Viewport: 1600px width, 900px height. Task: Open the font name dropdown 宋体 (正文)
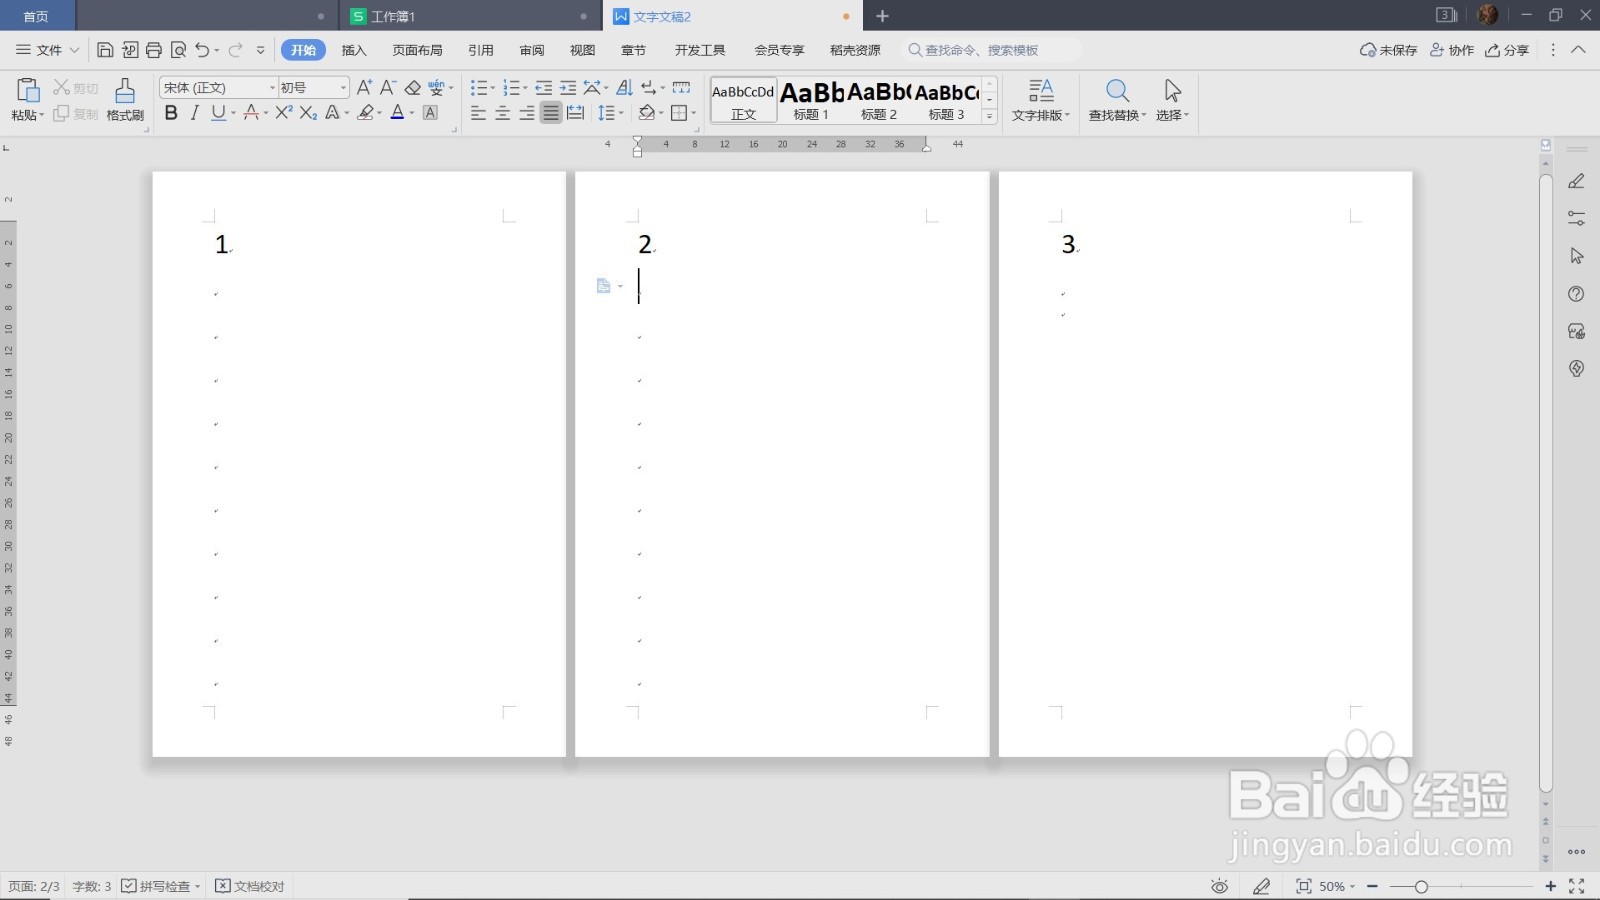pyautogui.click(x=272, y=88)
